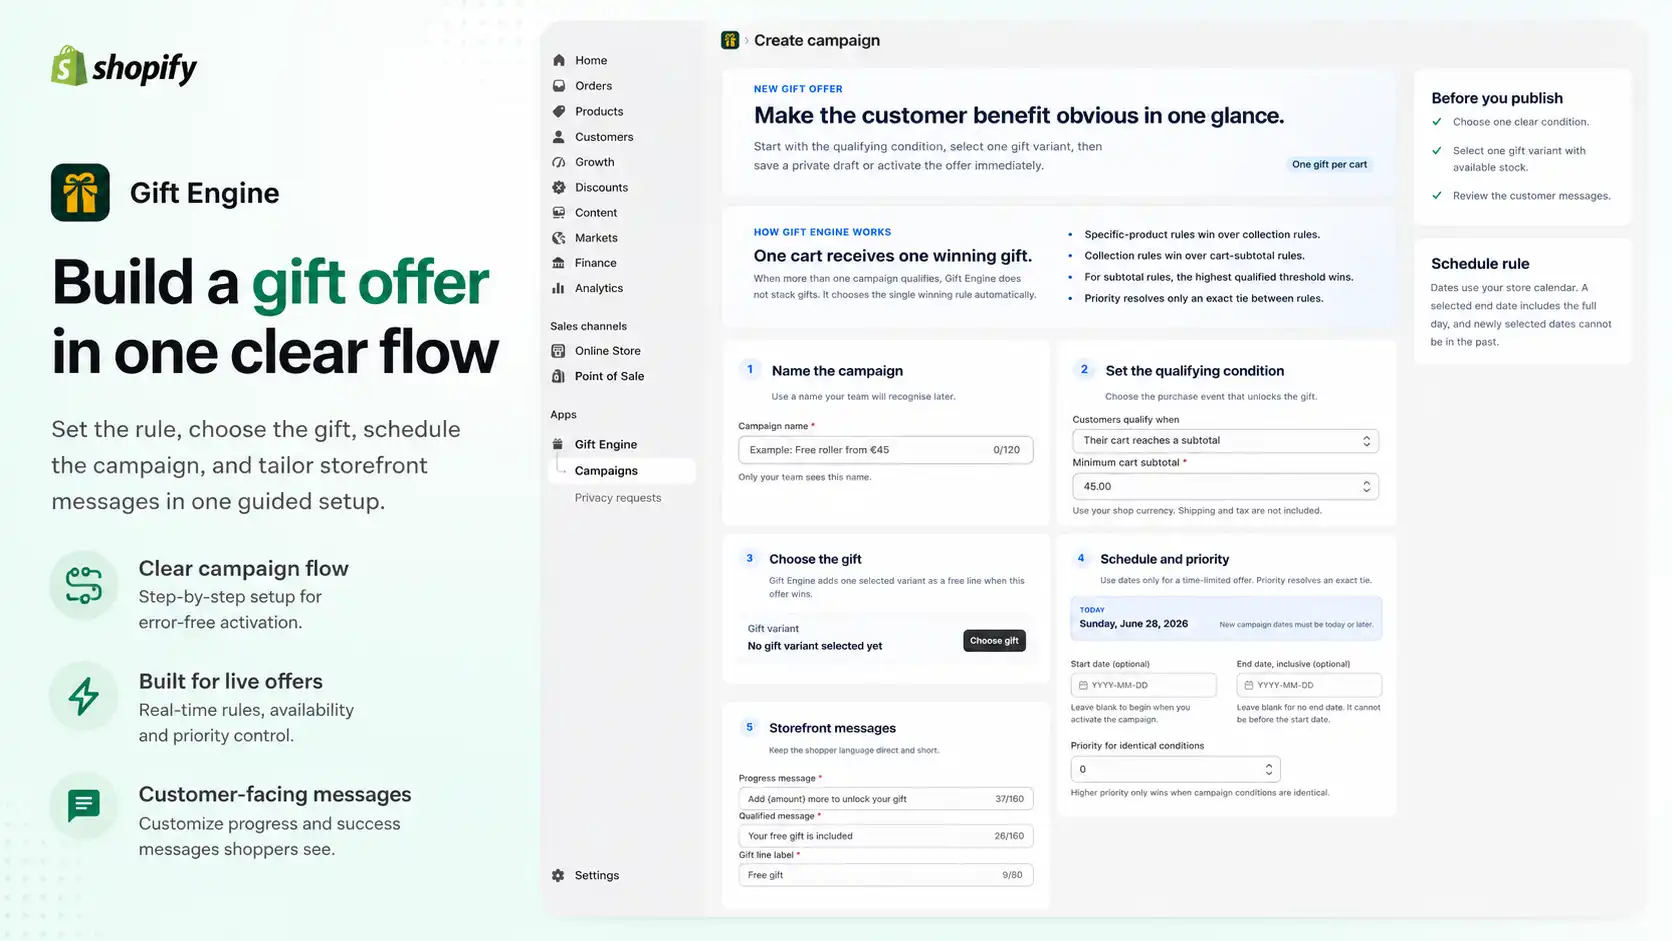Click the calendar icon in End date field

[1249, 685]
